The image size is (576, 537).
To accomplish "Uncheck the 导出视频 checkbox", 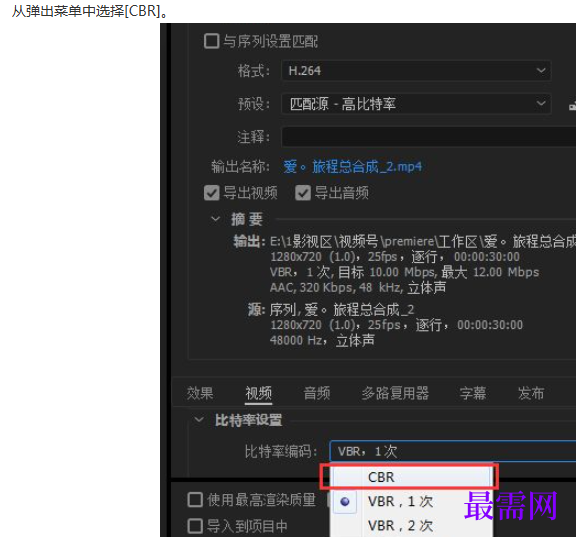I will click(212, 193).
